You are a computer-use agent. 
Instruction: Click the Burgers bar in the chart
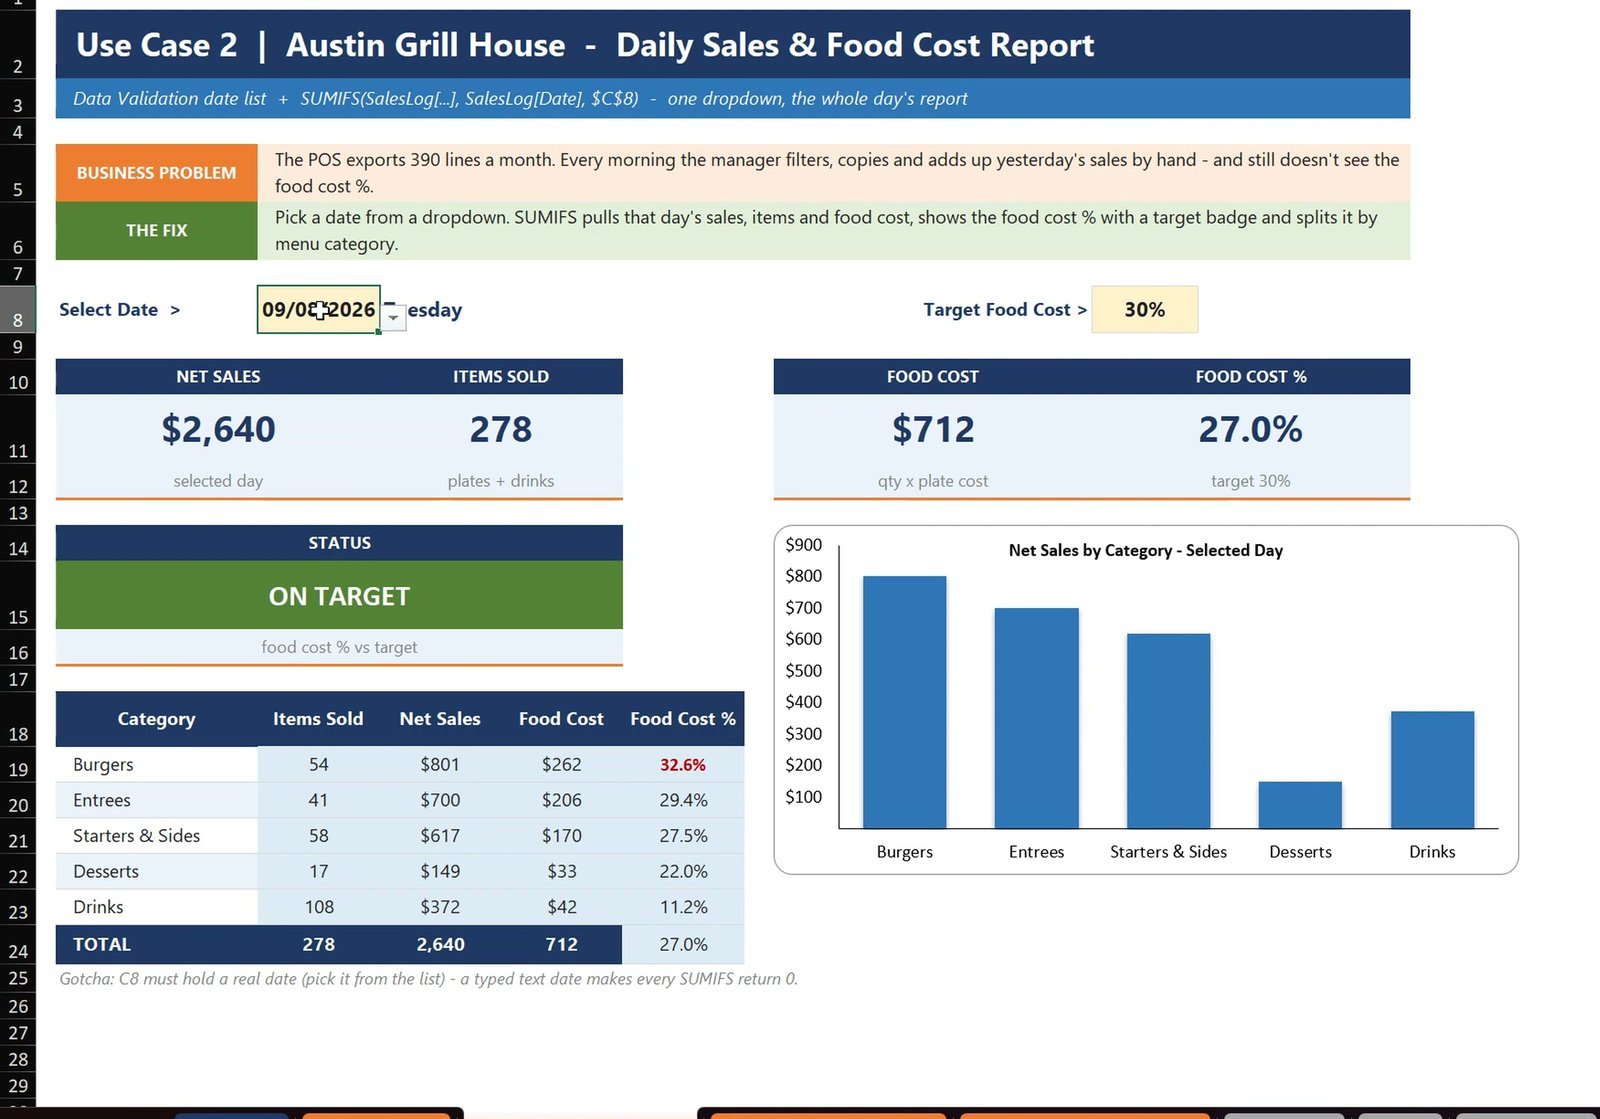904,702
